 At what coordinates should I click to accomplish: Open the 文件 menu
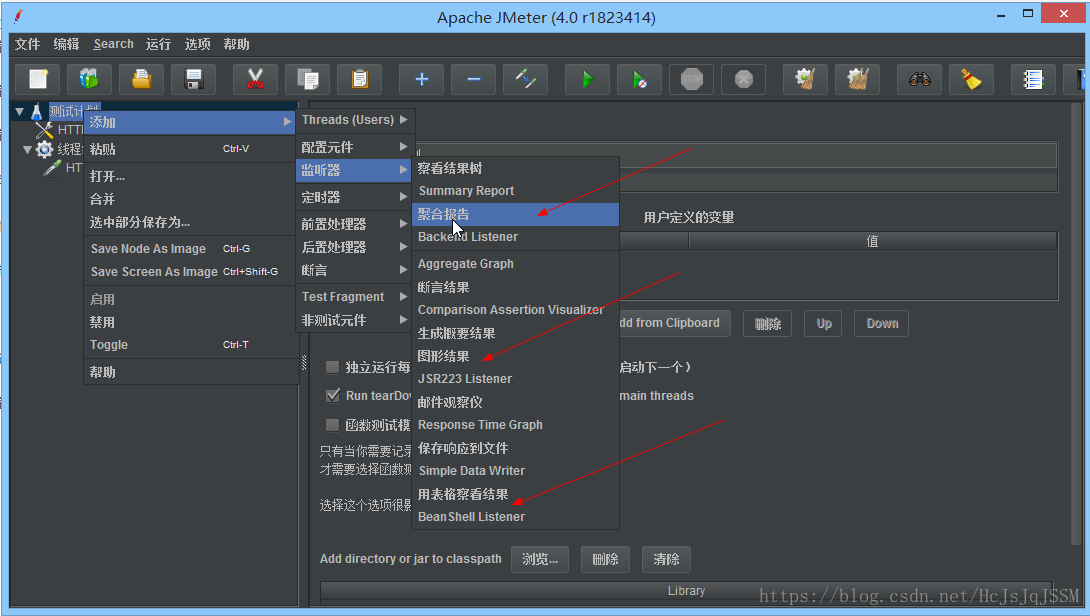point(28,44)
